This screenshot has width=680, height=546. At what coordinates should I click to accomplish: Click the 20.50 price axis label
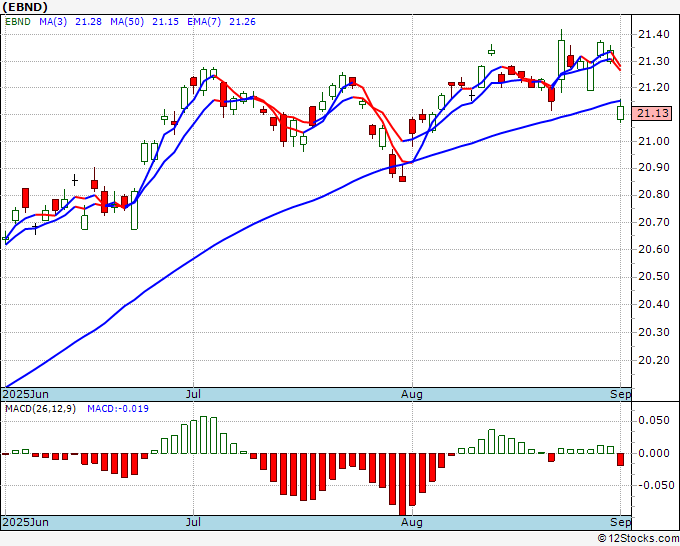coord(654,277)
